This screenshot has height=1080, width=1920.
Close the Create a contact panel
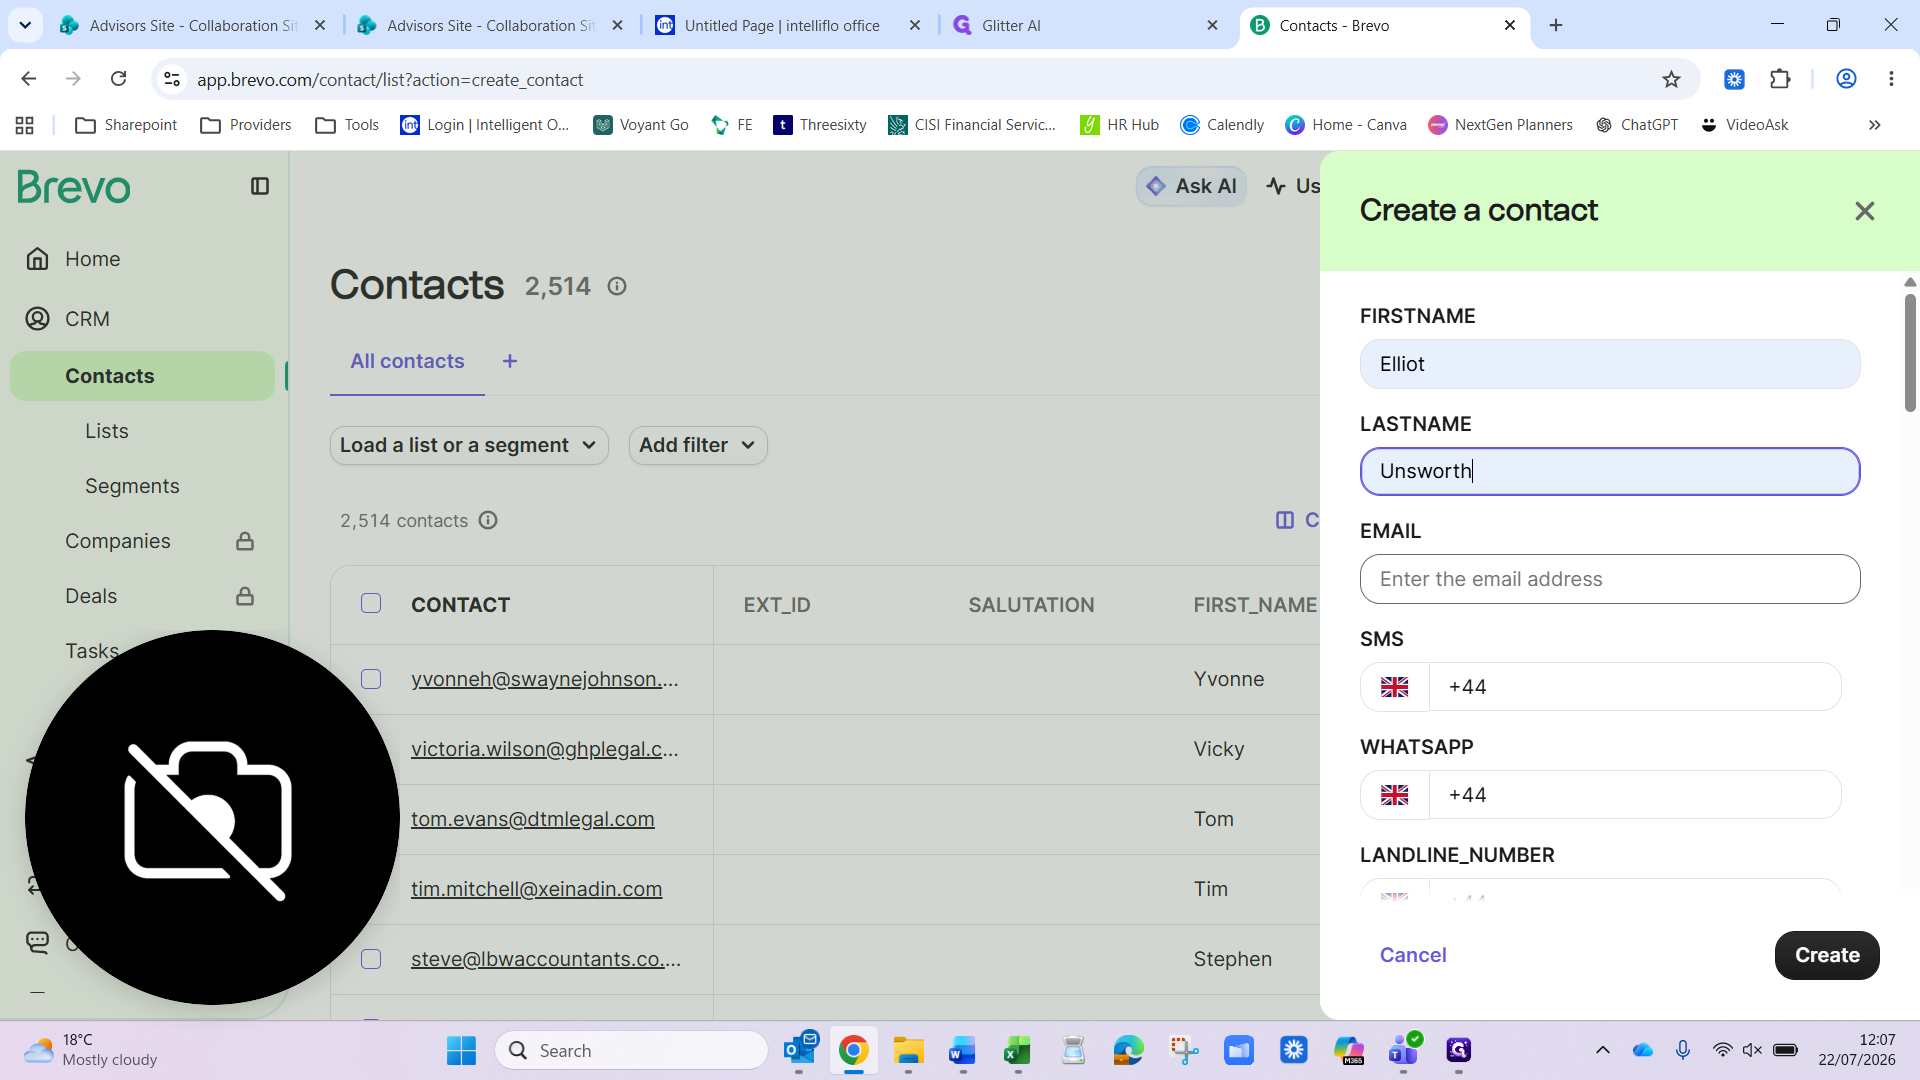1864,211
